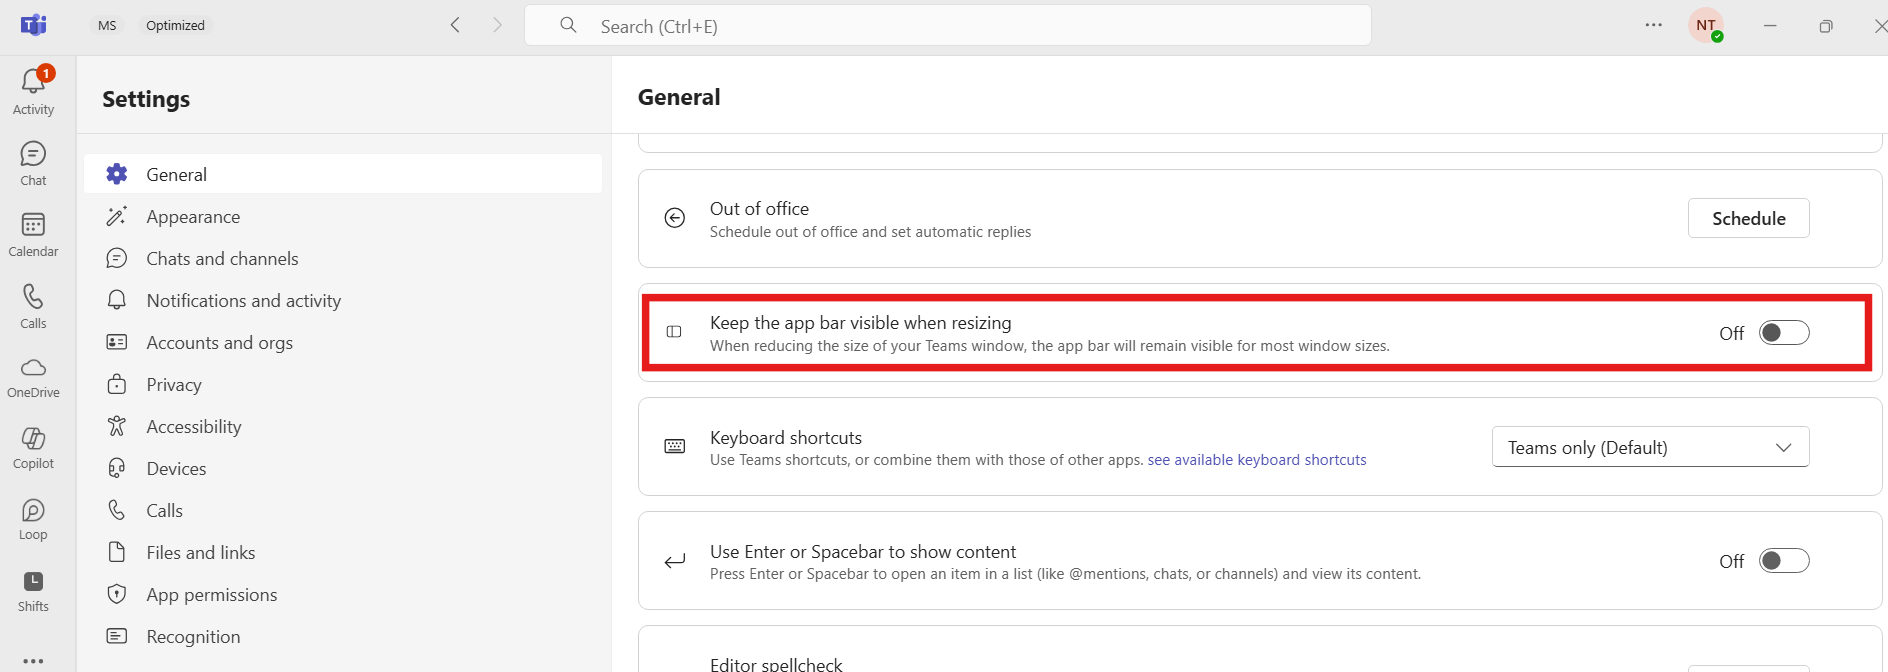The image size is (1888, 672).
Task: Open Privacy settings
Action: tap(343, 384)
